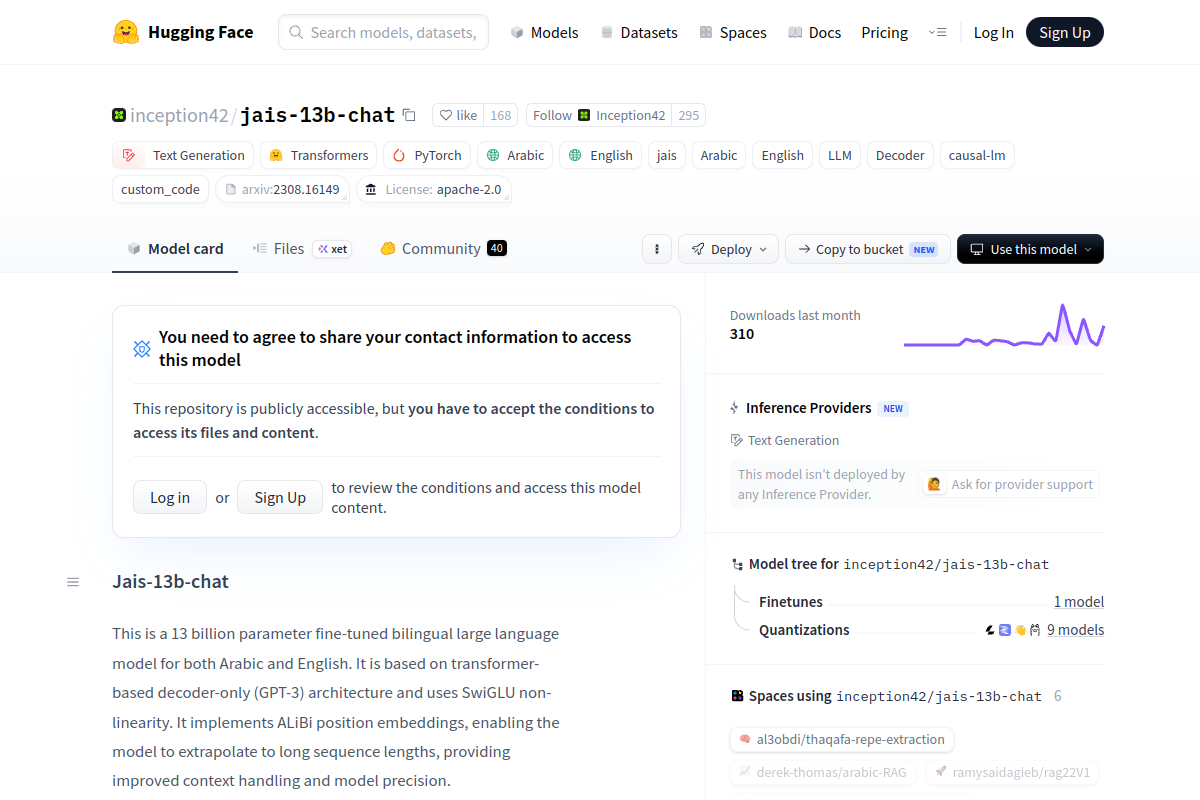Click the inception42 org avatar icon
Viewport: 1200px width, 800px height.
(x=119, y=115)
